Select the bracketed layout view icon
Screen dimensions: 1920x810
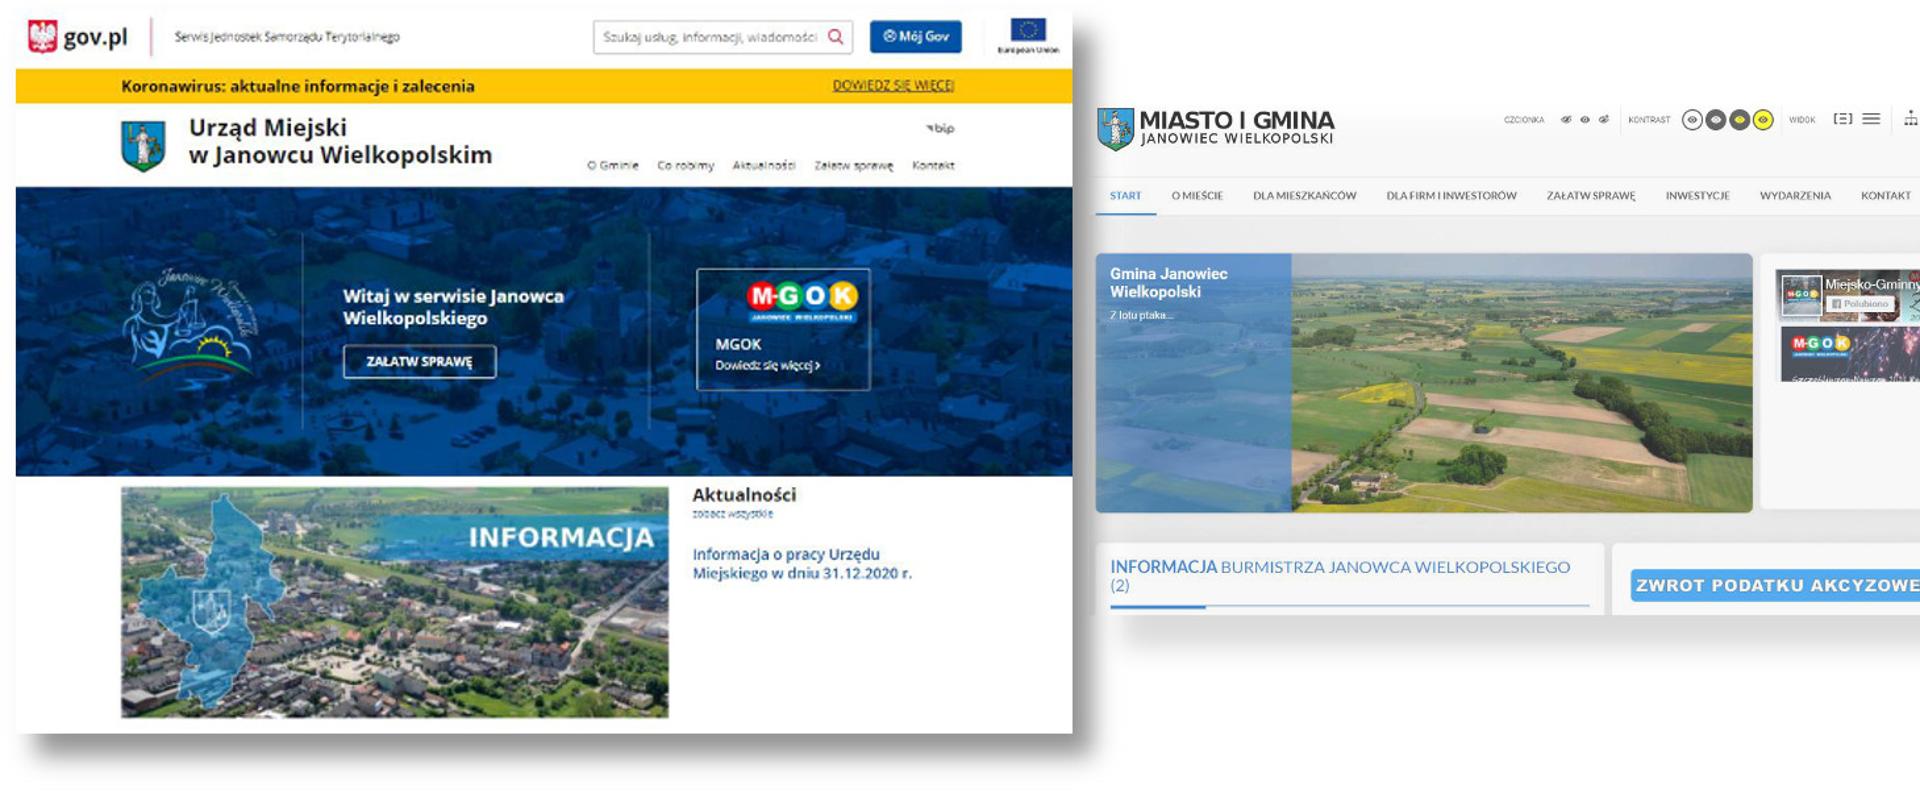pyautogui.click(x=1842, y=119)
